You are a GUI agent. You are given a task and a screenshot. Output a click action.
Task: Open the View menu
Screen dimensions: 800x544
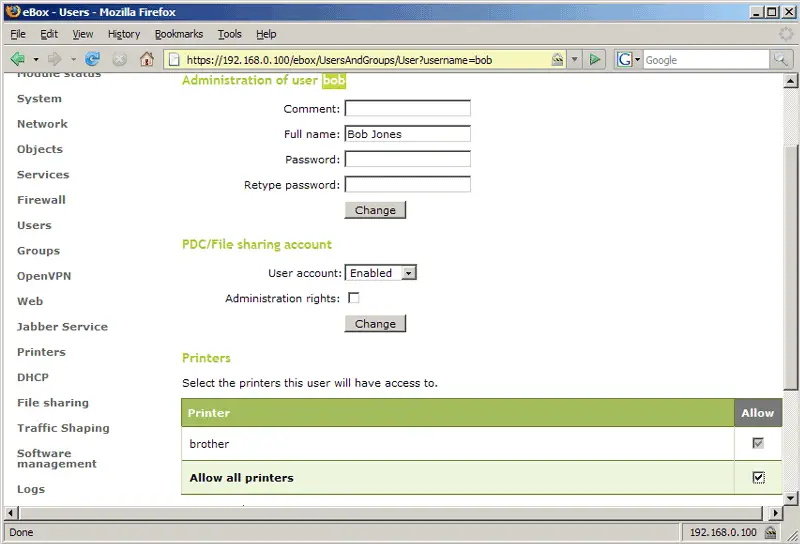pyautogui.click(x=83, y=34)
